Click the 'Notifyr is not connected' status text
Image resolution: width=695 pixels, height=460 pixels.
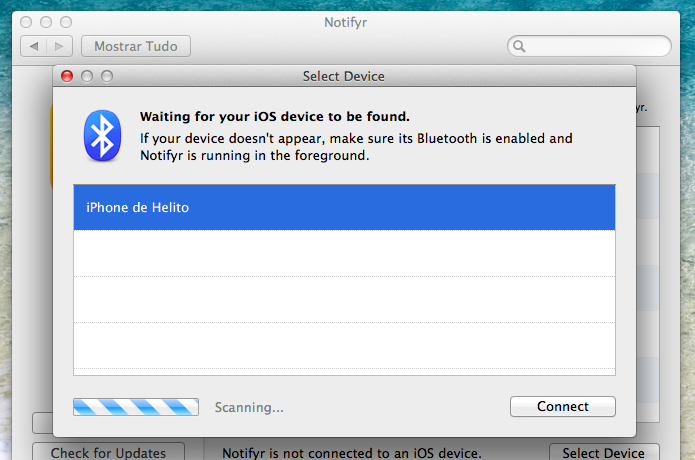pyautogui.click(x=351, y=453)
